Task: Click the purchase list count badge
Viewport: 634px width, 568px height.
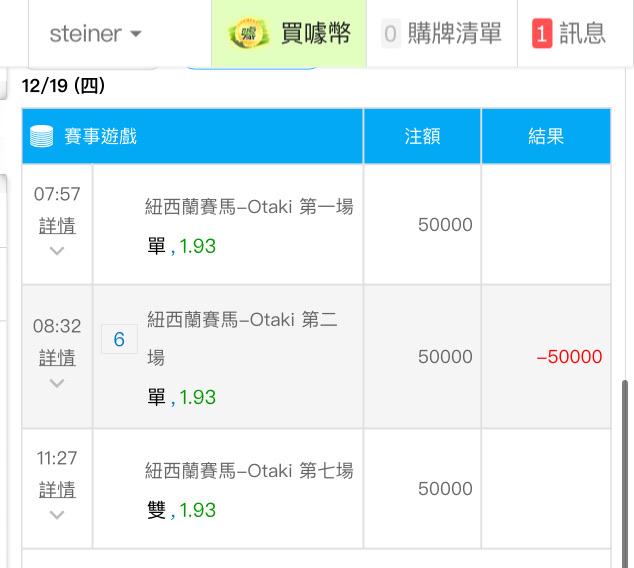Action: 390,33
